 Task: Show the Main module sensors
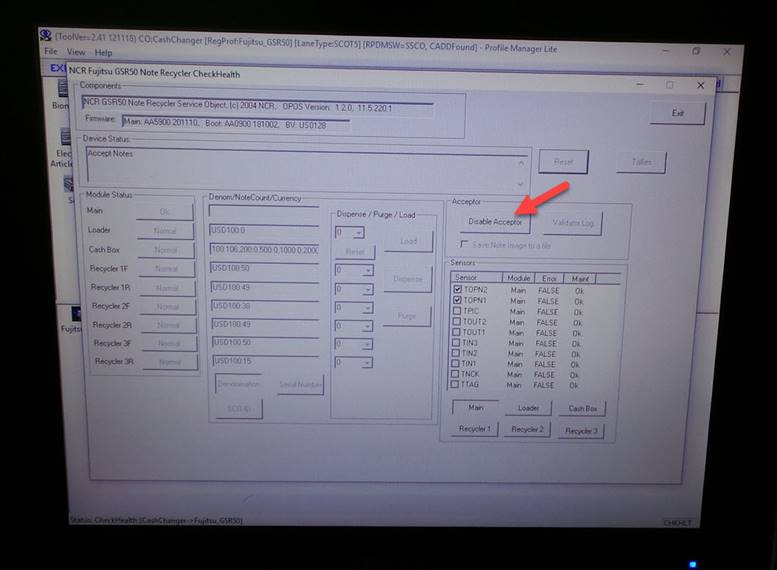coord(475,408)
